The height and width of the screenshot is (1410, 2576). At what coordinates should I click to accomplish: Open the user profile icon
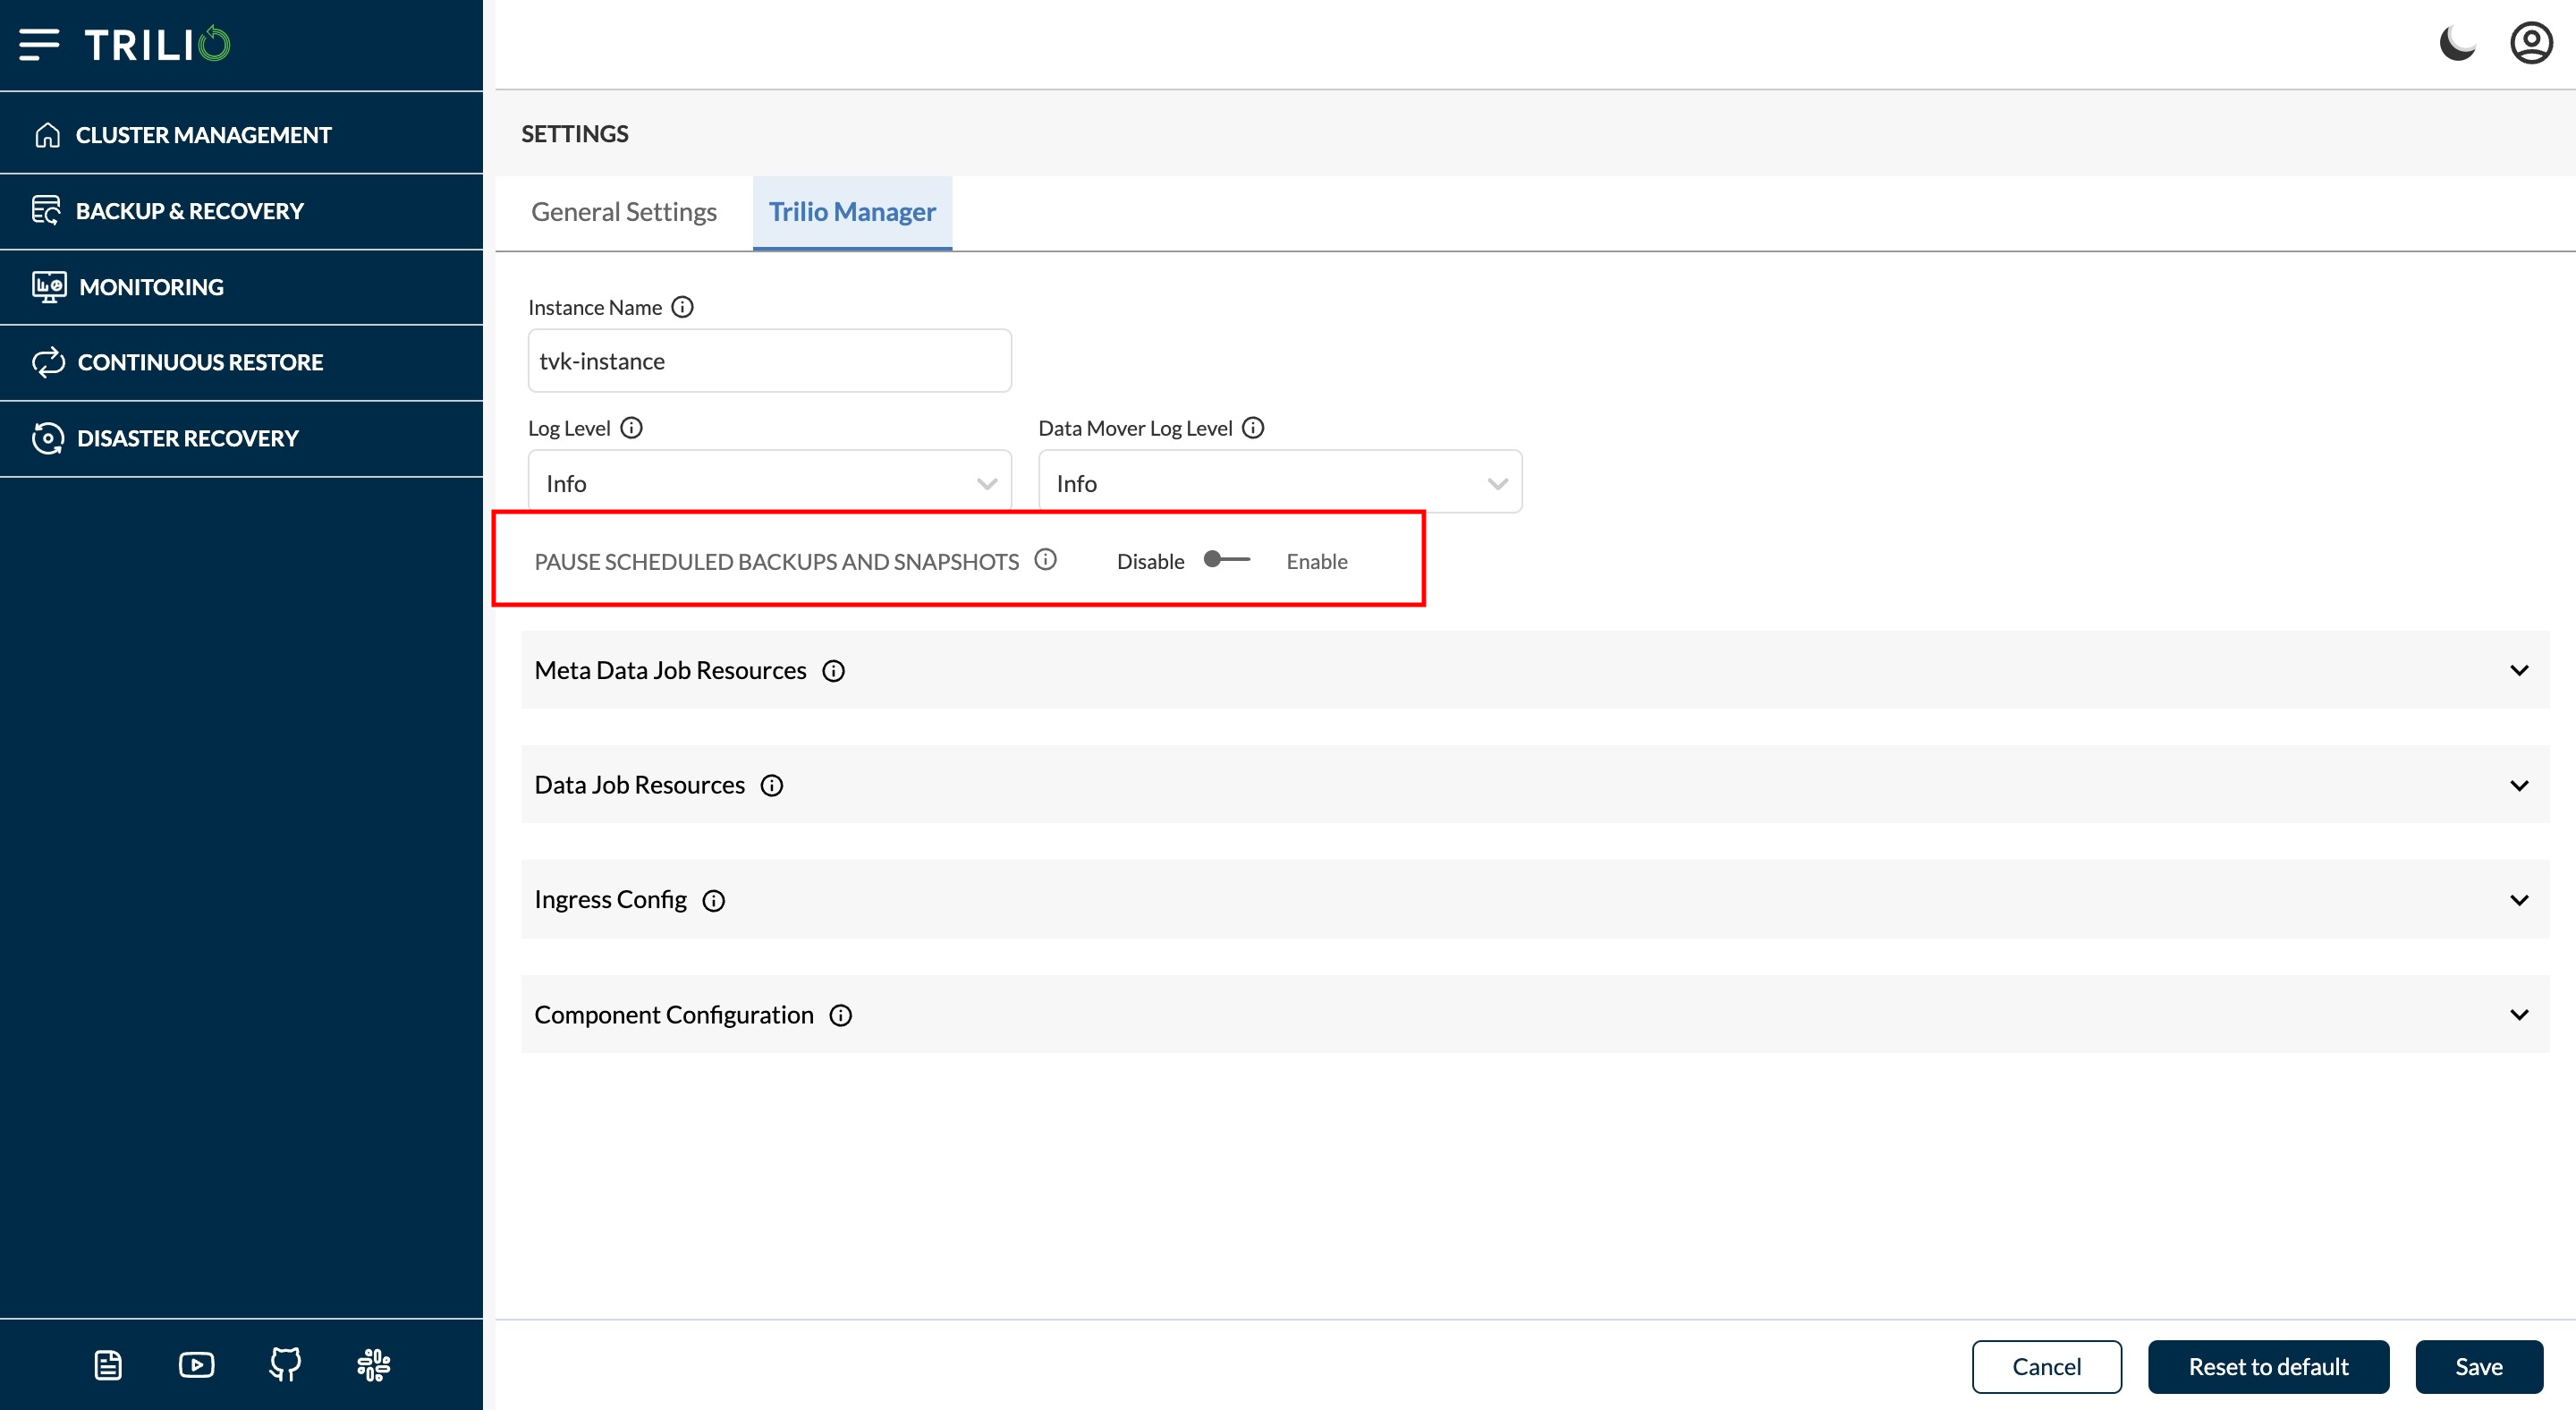click(x=2530, y=44)
